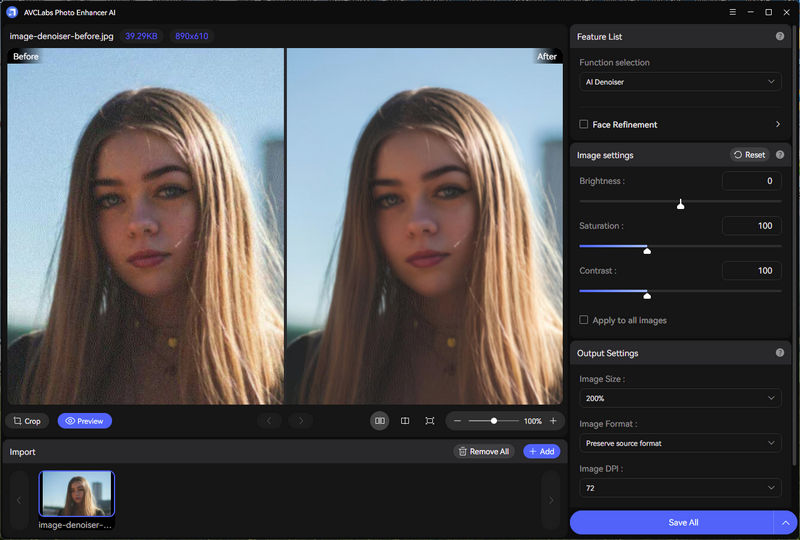Click the Output Settings help icon
The height and width of the screenshot is (540, 800).
coord(779,353)
